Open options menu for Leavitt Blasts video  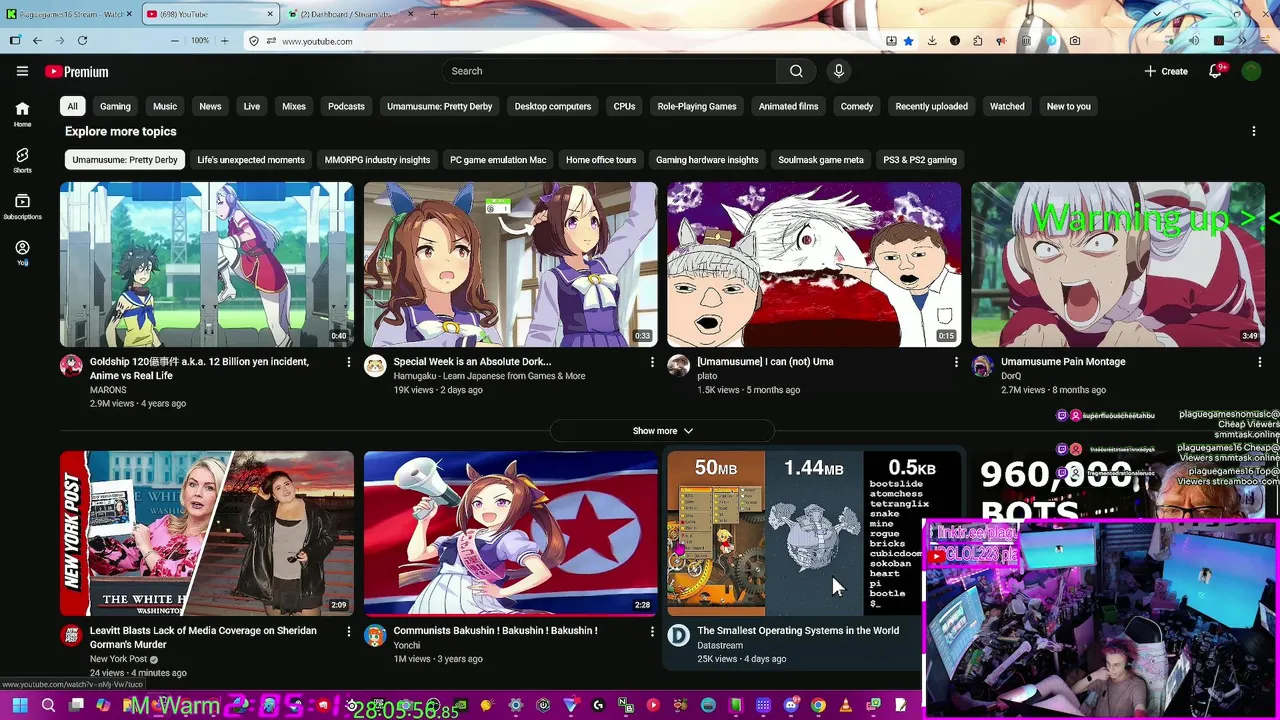click(x=348, y=631)
